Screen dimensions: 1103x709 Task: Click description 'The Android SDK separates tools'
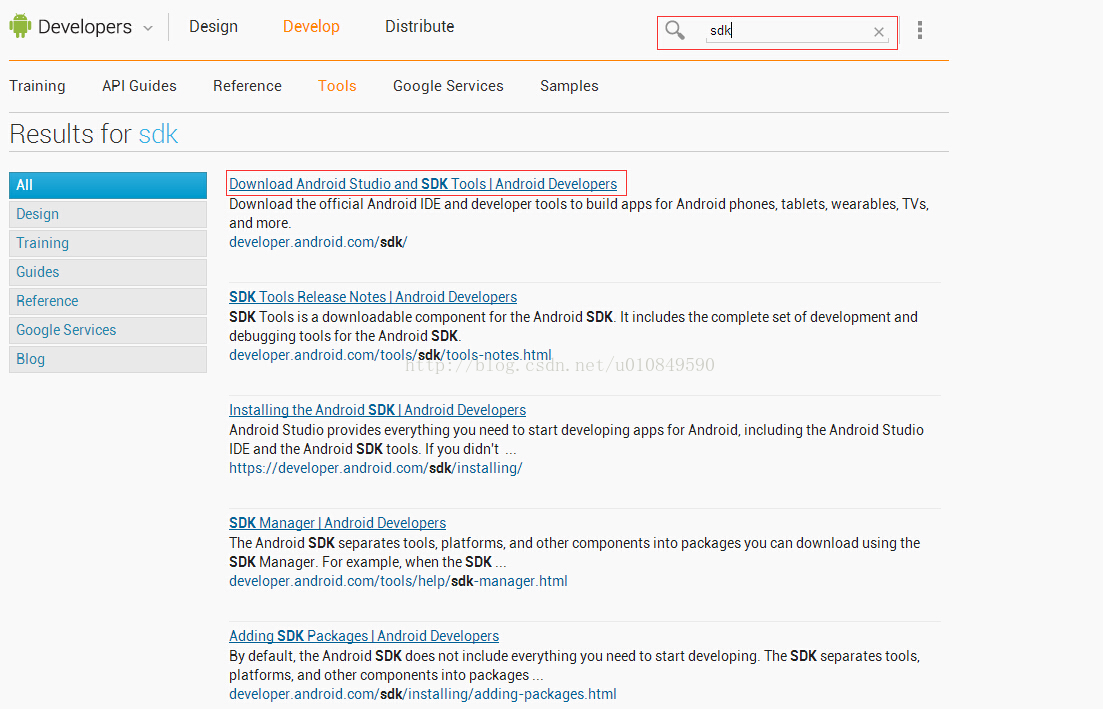(575, 553)
